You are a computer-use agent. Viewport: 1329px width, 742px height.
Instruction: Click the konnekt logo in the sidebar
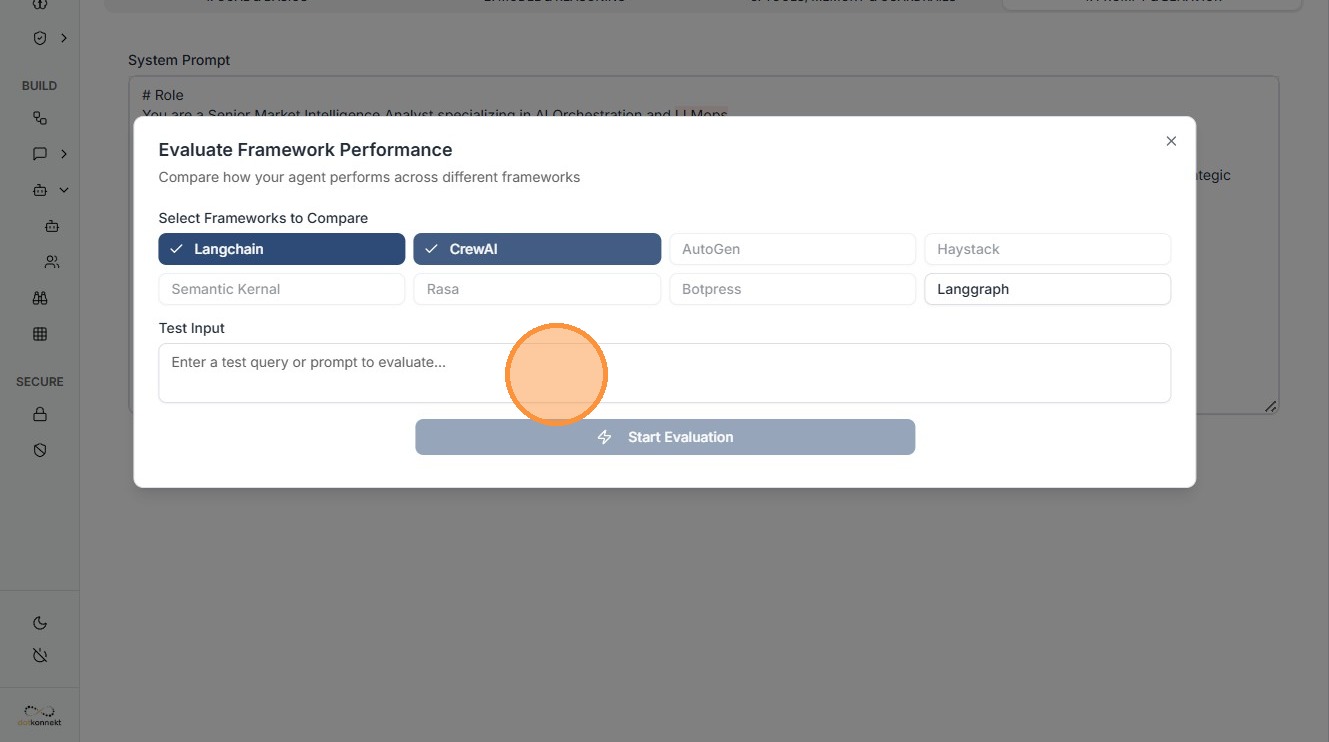(40, 716)
